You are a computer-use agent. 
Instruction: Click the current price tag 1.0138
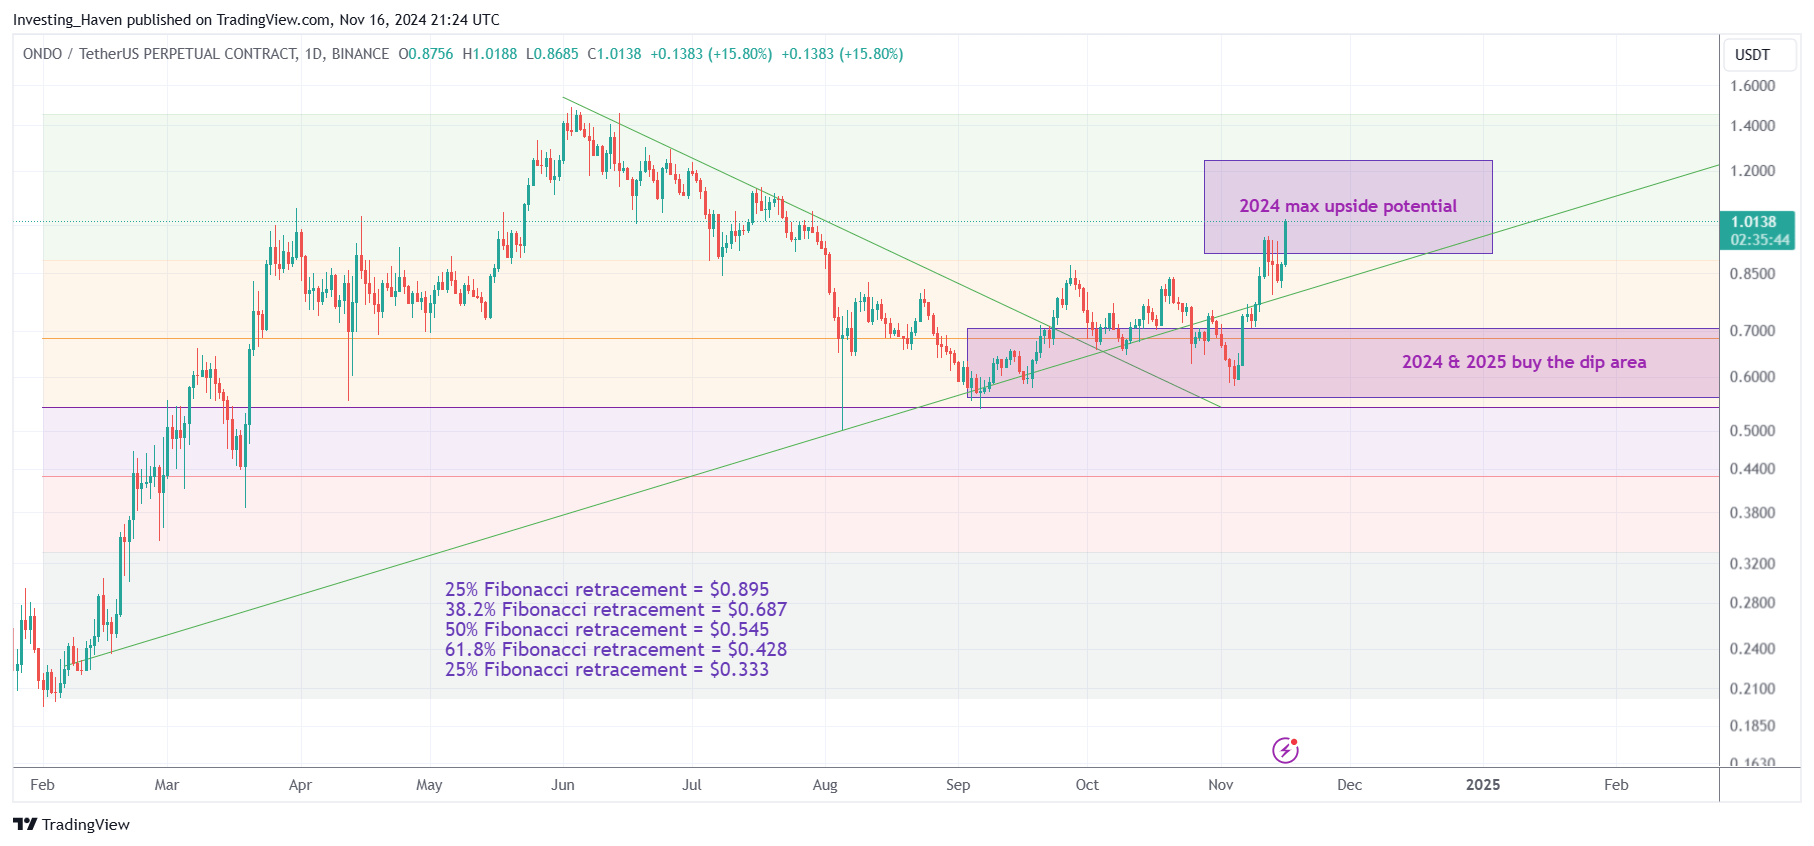1756,222
